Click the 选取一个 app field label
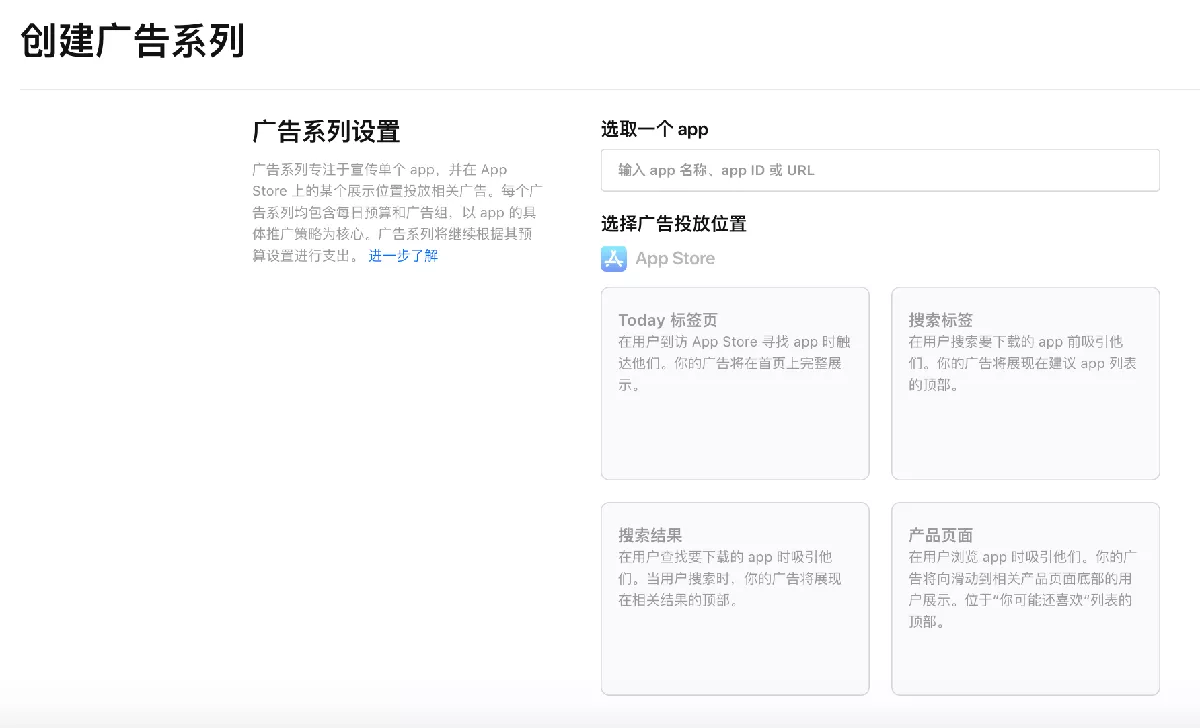Screen dimensions: 1200x728 tap(654, 129)
